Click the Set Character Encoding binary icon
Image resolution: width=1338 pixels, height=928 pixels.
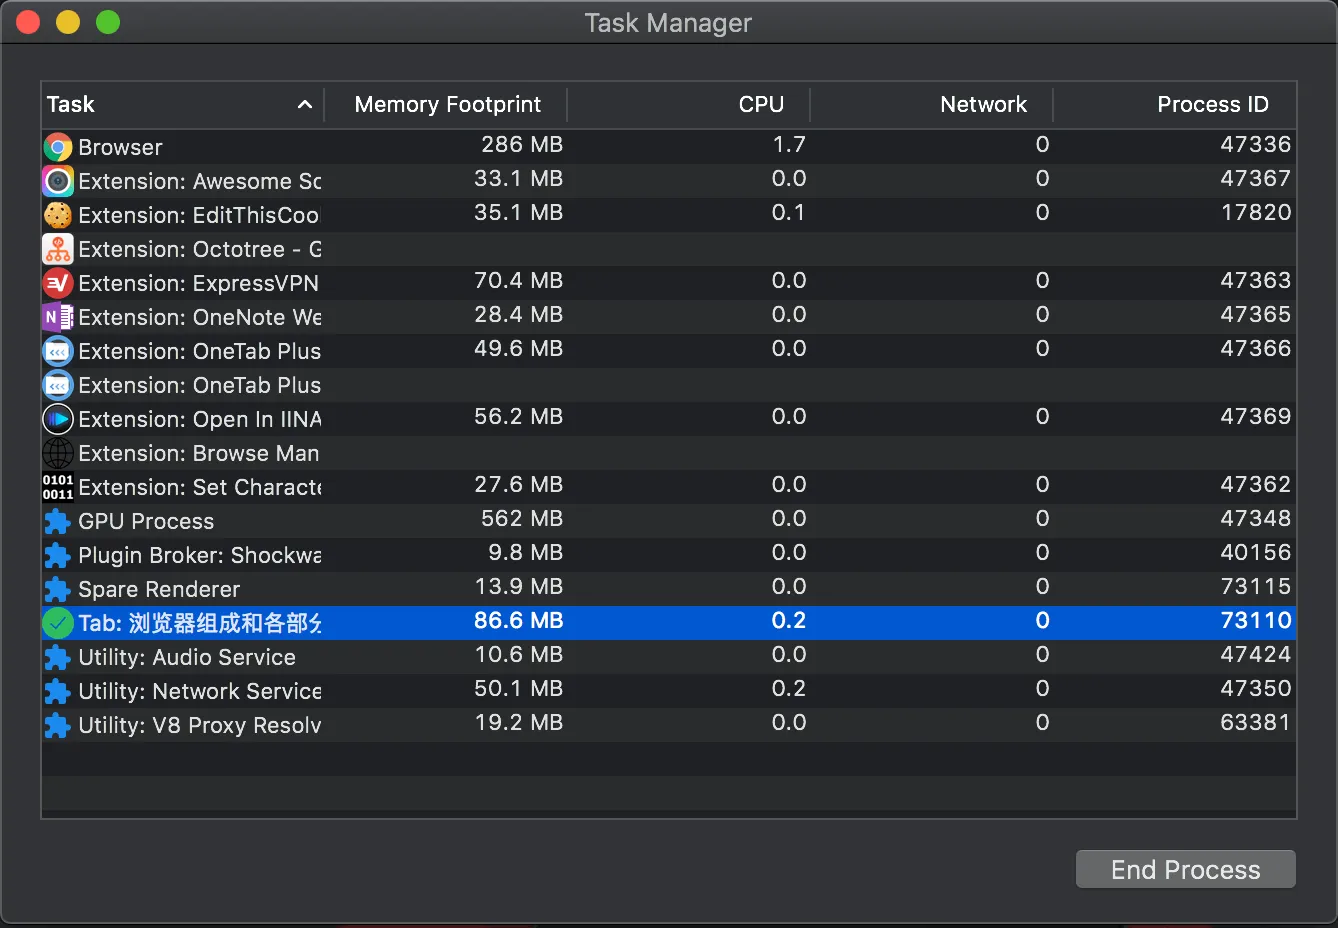58,487
